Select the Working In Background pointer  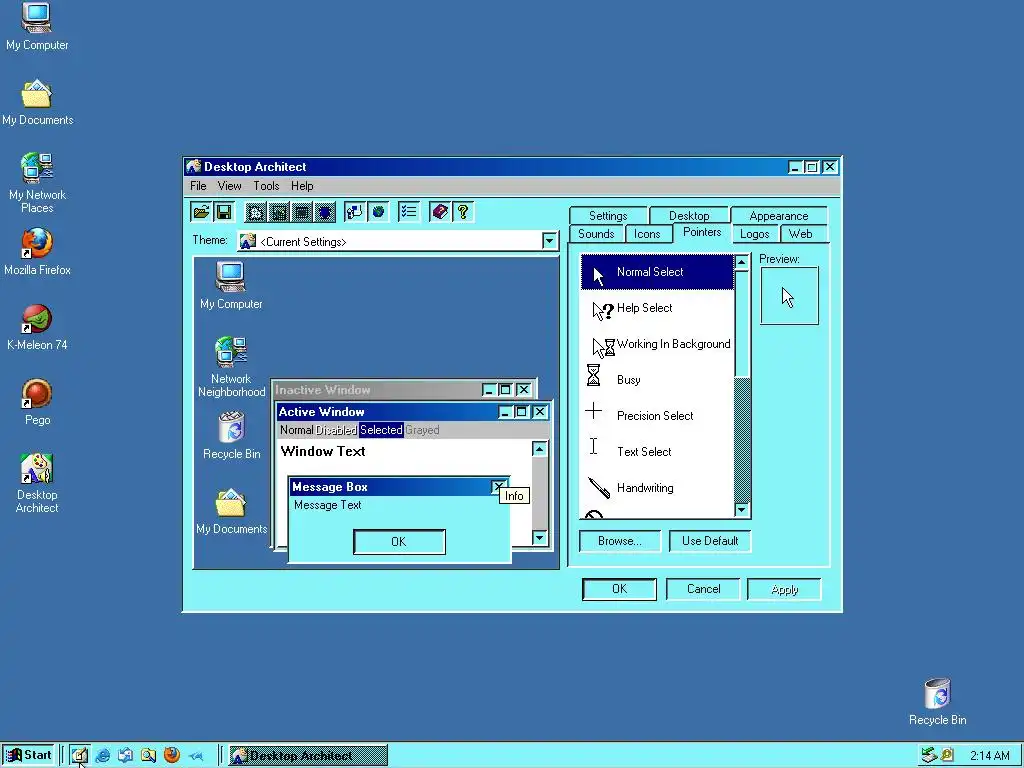coord(657,344)
